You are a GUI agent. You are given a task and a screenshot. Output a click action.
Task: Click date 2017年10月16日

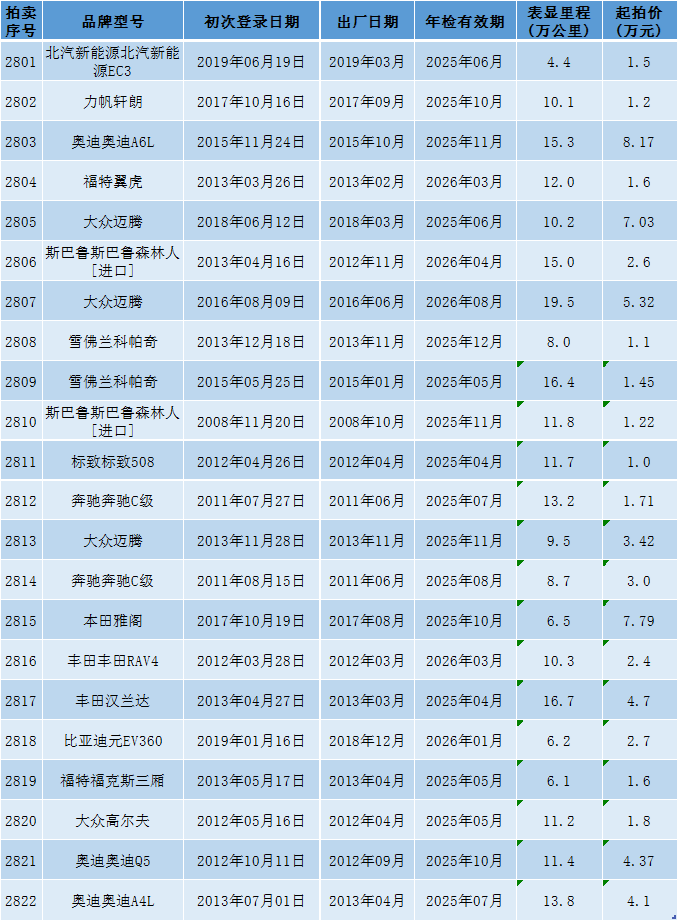tap(251, 102)
